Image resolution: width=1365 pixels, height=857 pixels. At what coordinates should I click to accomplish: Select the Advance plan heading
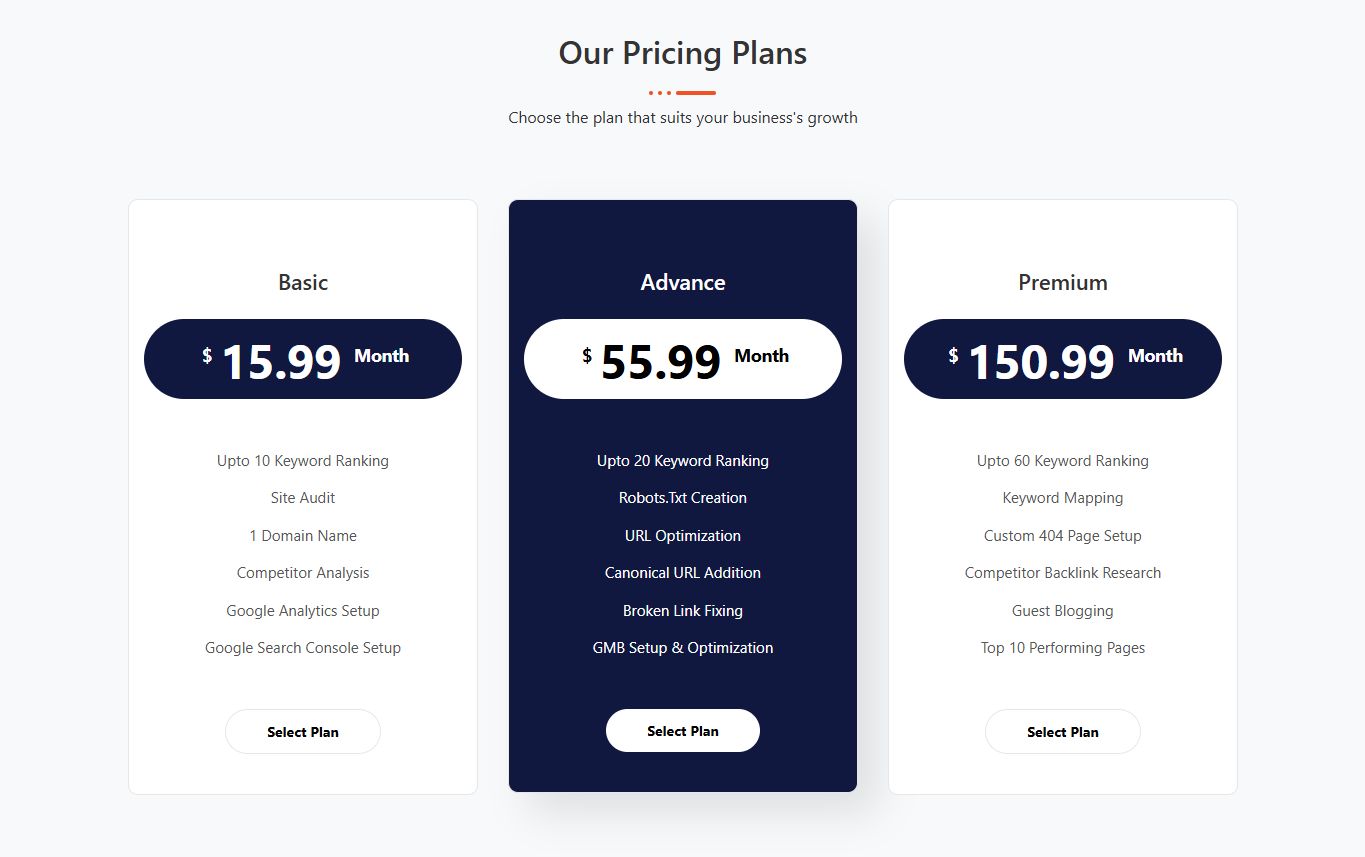(x=682, y=283)
